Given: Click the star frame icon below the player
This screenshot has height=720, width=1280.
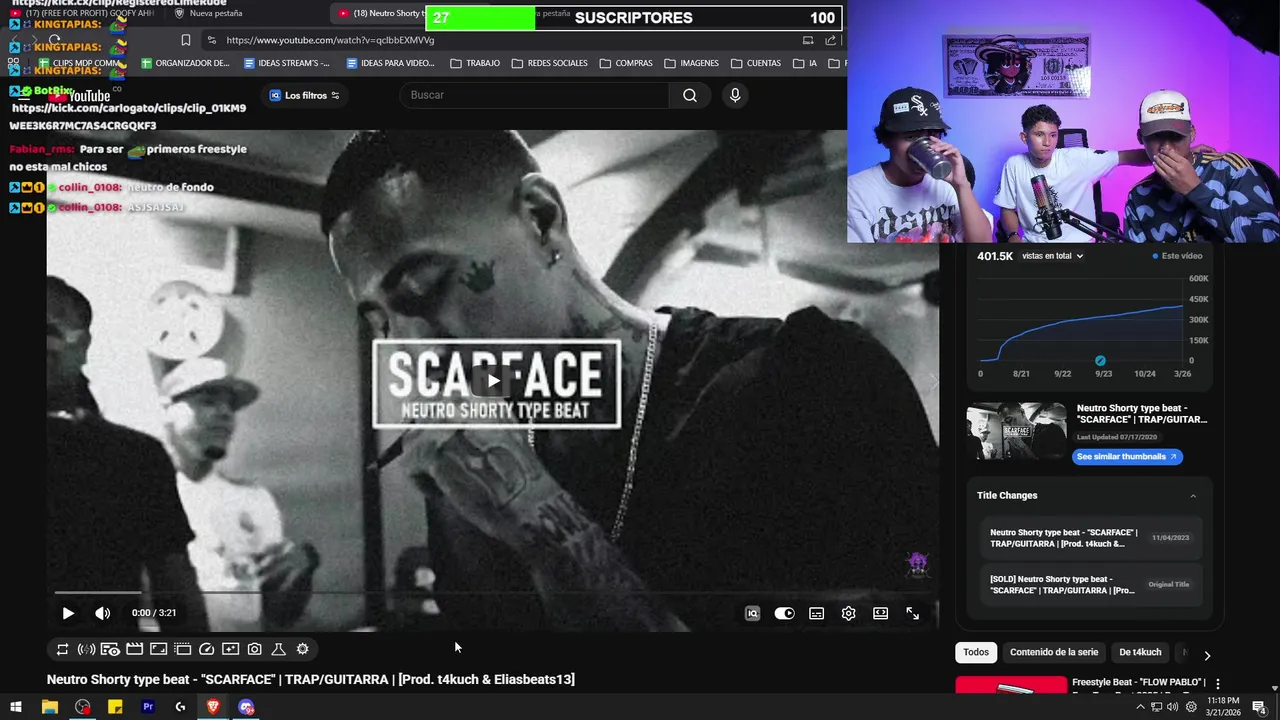Looking at the screenshot, I should coord(230,649).
